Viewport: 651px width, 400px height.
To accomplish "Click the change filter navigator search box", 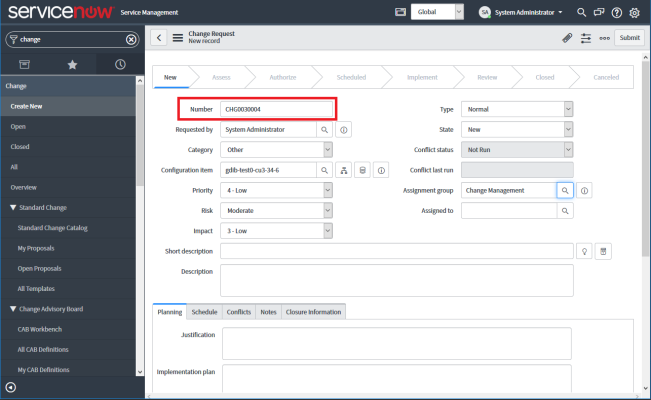I will tap(72, 39).
